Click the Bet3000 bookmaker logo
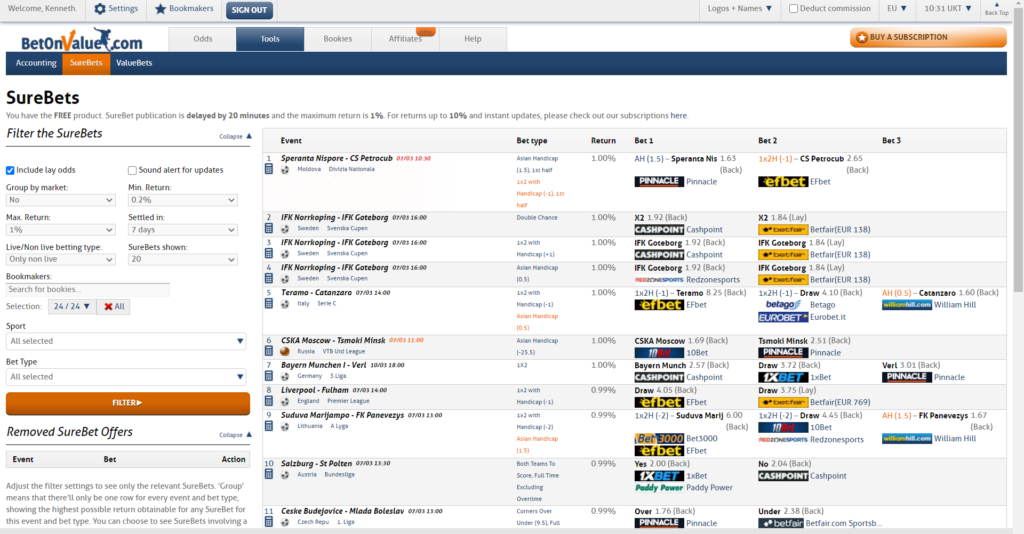1024x534 pixels. tap(658, 438)
